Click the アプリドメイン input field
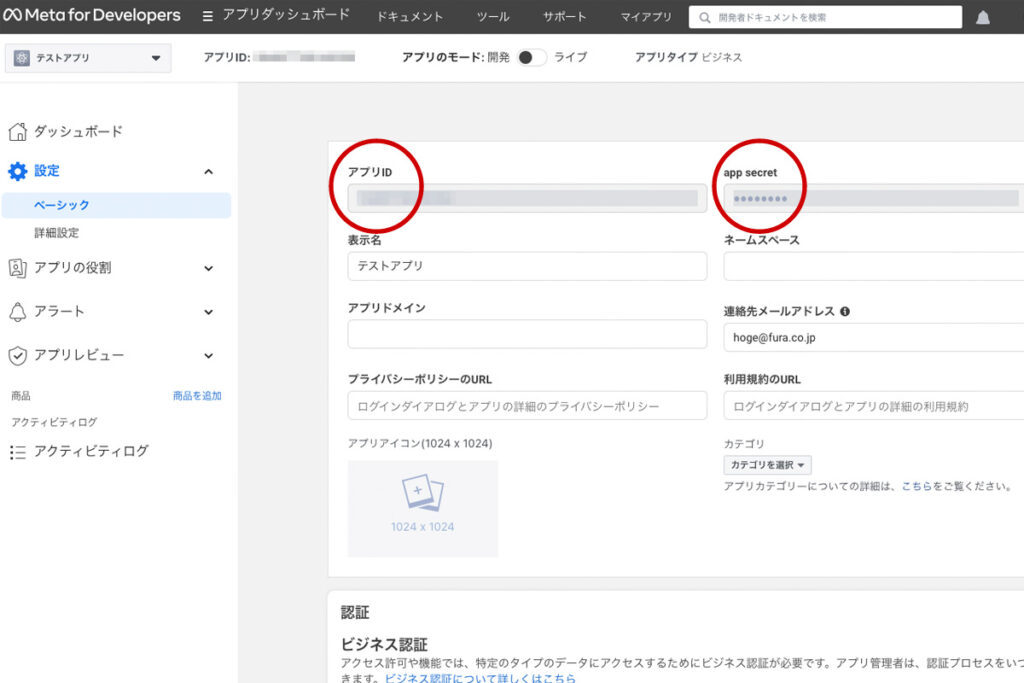 (x=527, y=334)
